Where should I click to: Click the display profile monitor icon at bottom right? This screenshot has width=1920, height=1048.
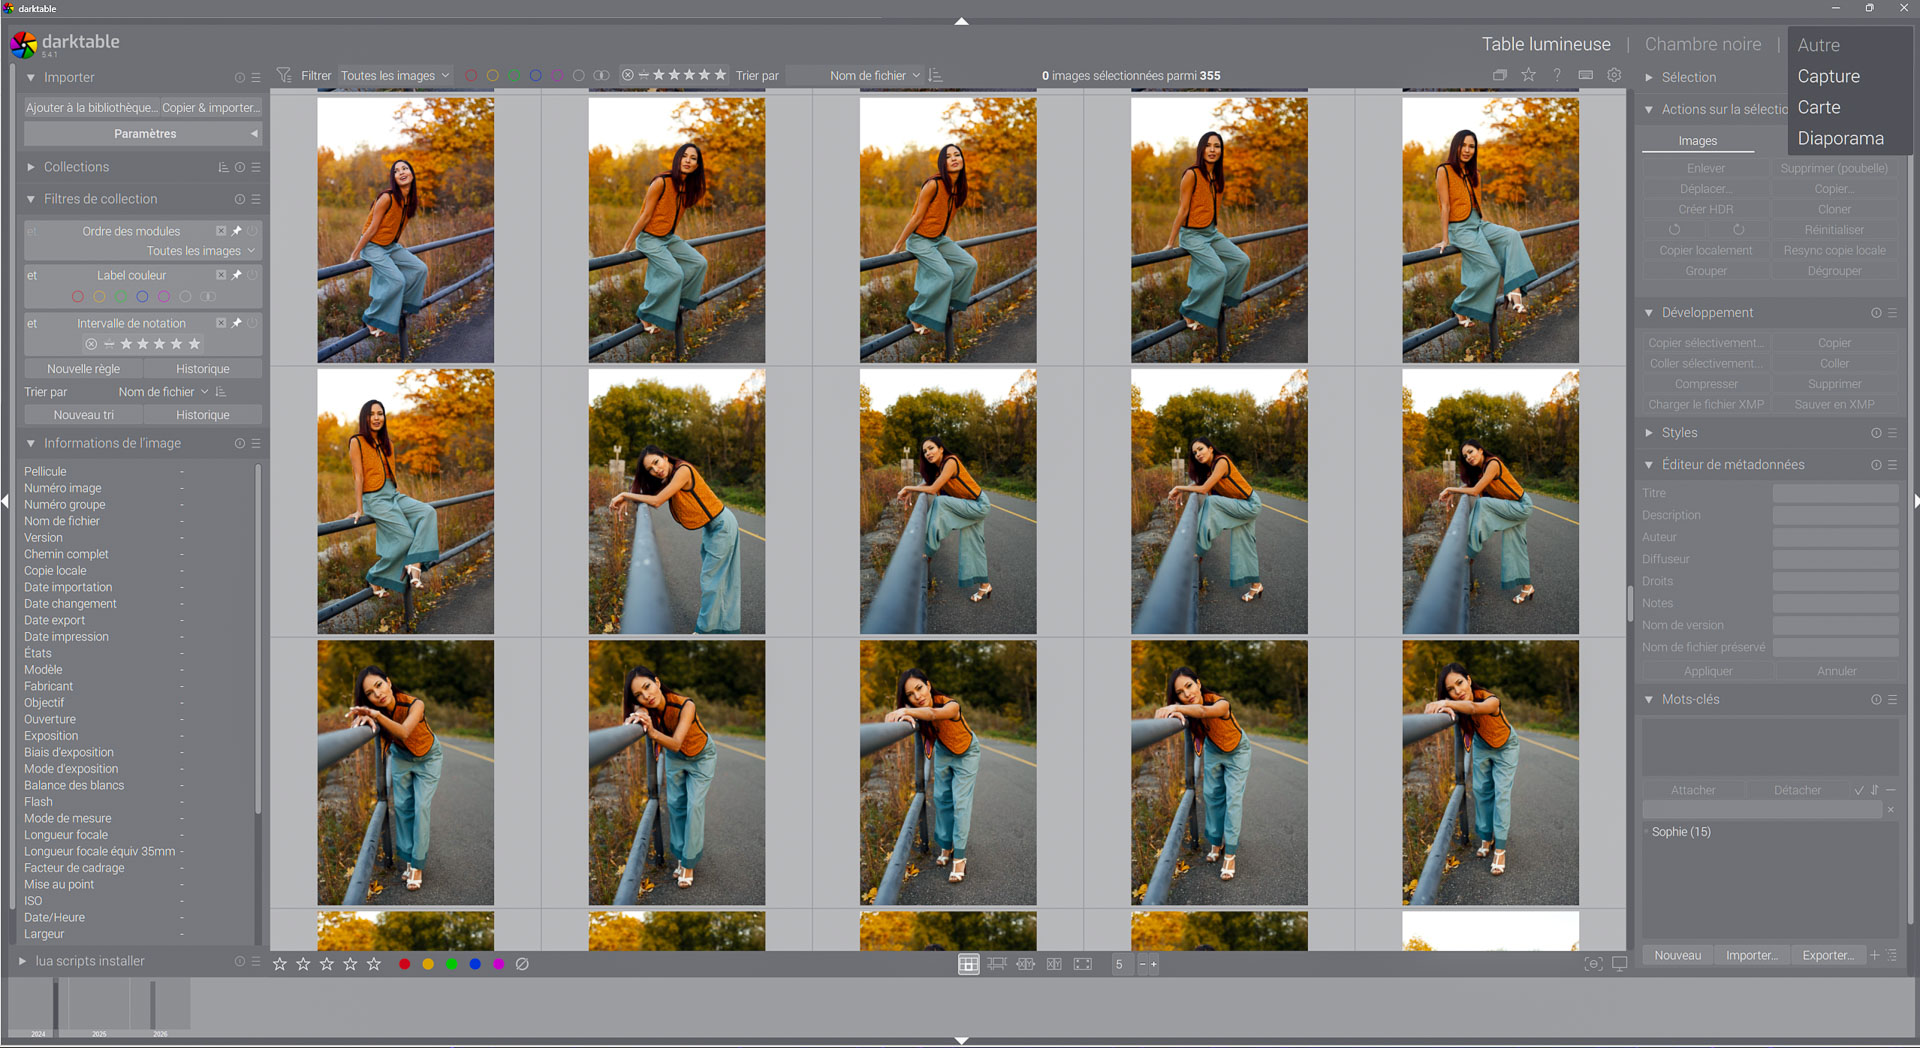click(1620, 964)
